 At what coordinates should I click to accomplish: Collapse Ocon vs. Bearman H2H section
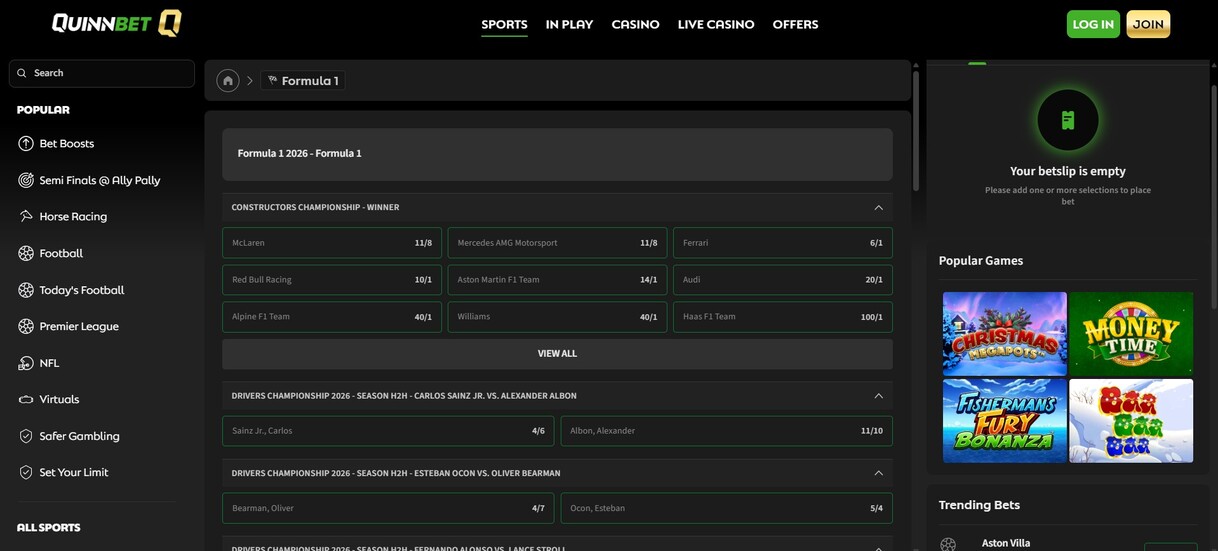click(x=879, y=473)
